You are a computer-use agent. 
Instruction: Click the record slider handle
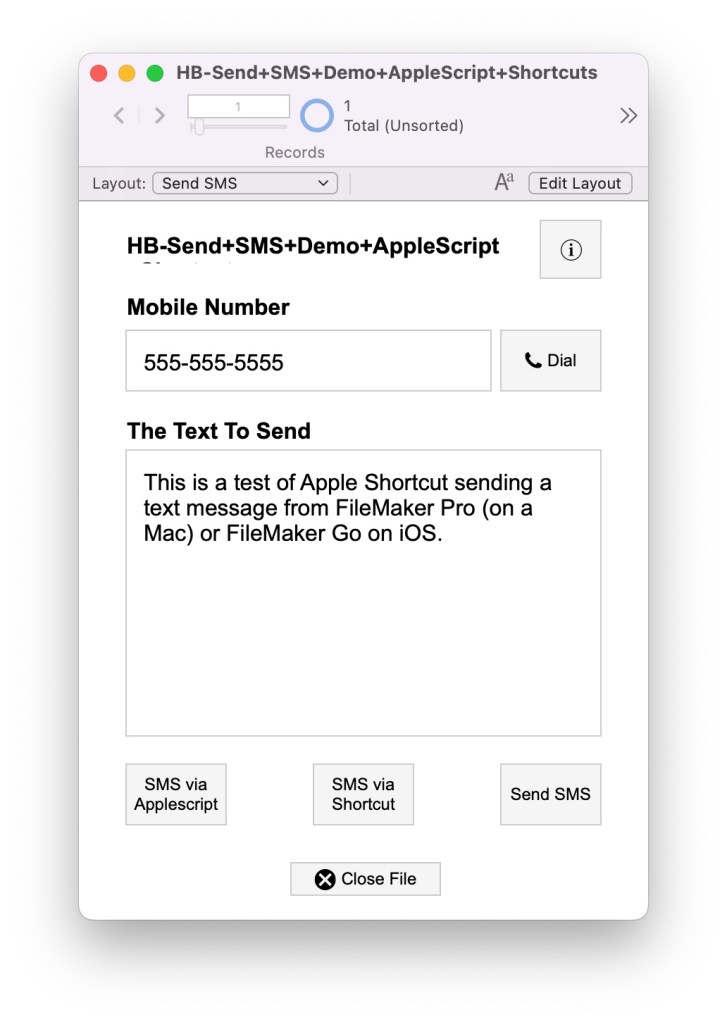199,127
